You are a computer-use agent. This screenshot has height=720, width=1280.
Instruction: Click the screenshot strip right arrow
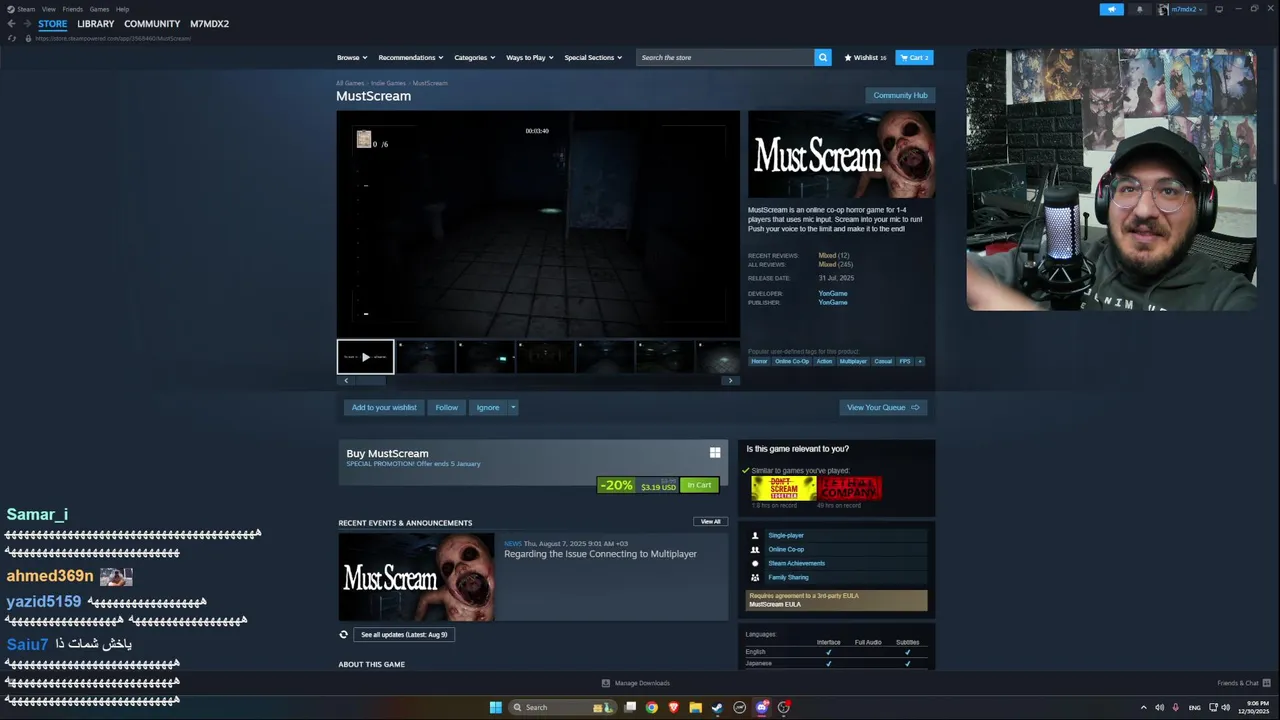click(730, 381)
